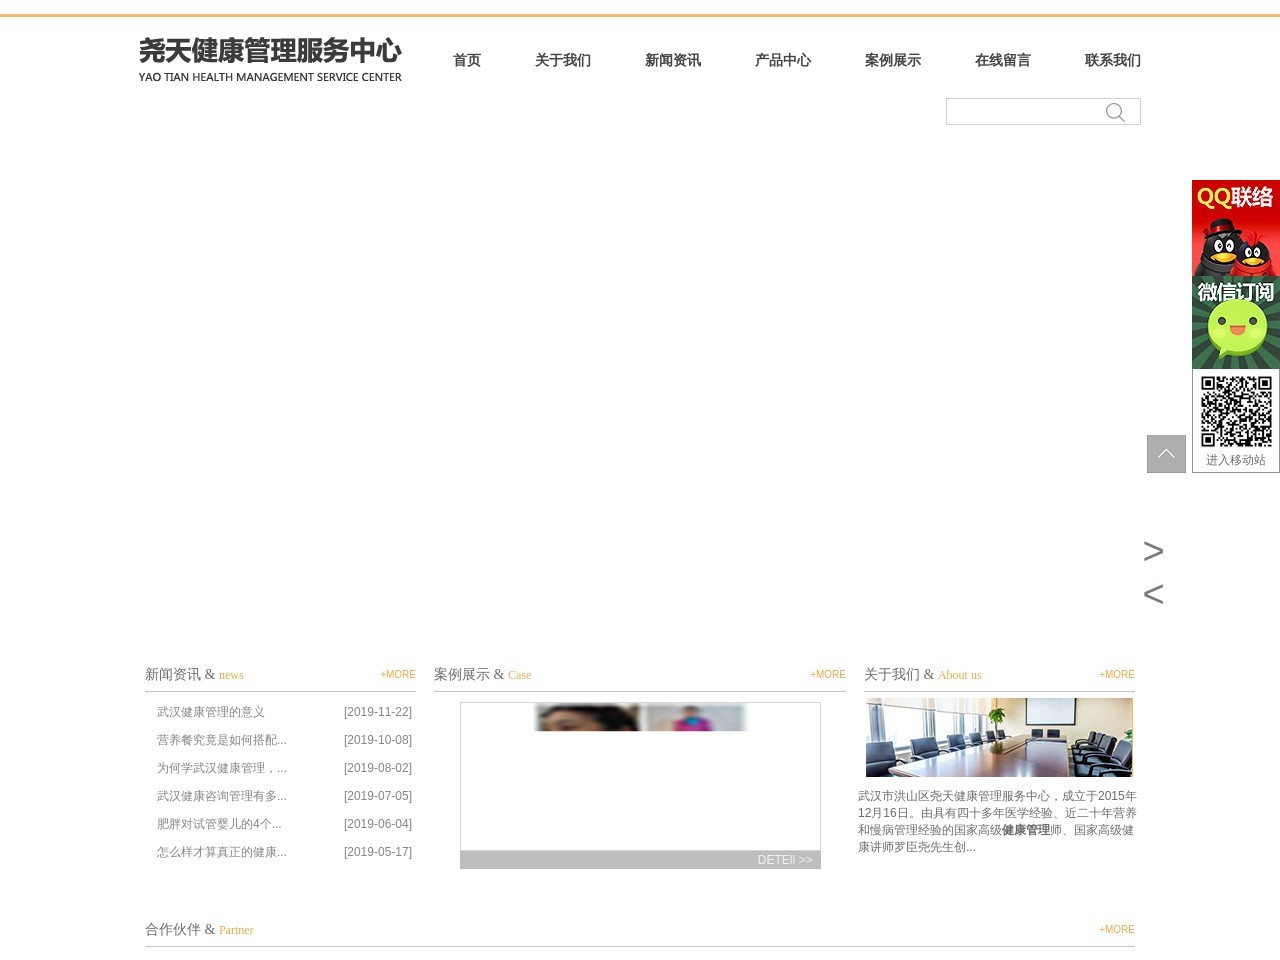Click the search magnifier icon
The width and height of the screenshot is (1280, 960).
1115,112
